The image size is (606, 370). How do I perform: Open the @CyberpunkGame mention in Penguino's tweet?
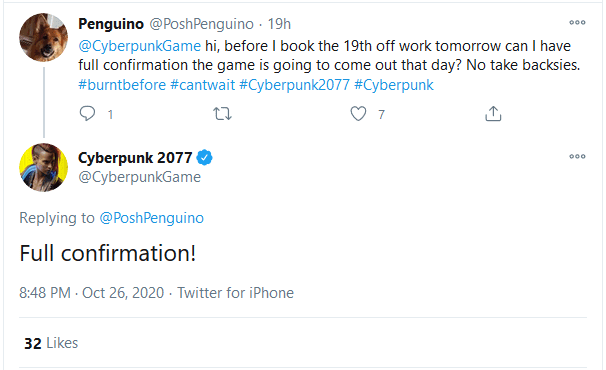tap(140, 46)
